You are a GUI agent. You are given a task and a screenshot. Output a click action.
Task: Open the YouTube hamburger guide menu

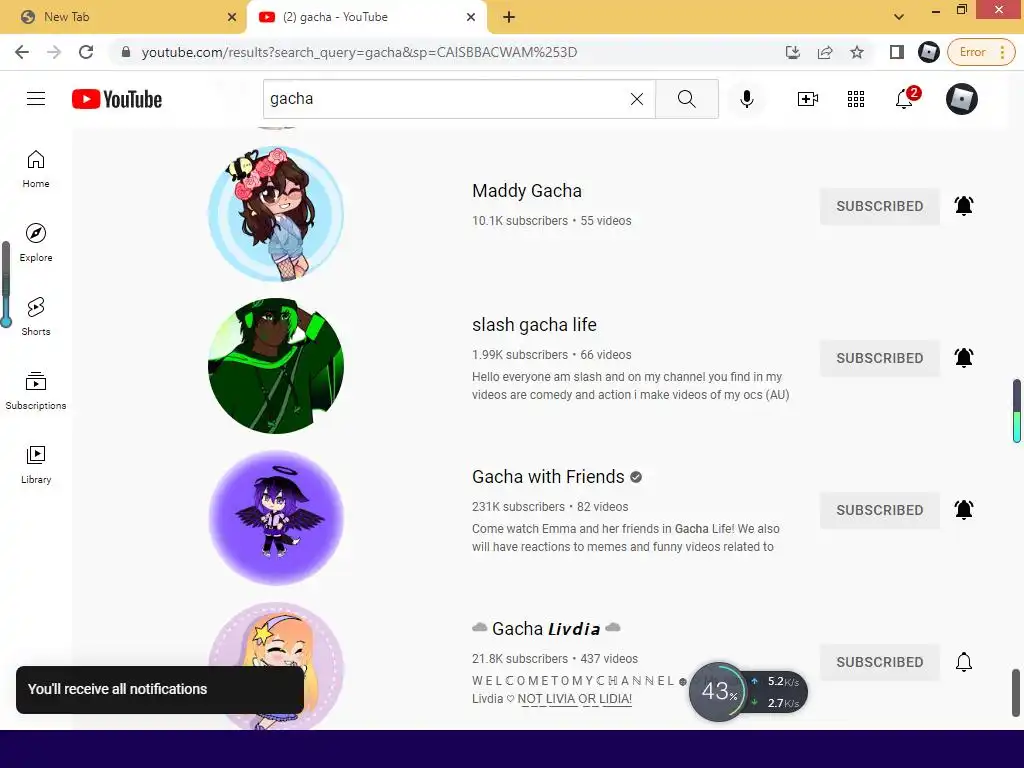[x=36, y=99]
